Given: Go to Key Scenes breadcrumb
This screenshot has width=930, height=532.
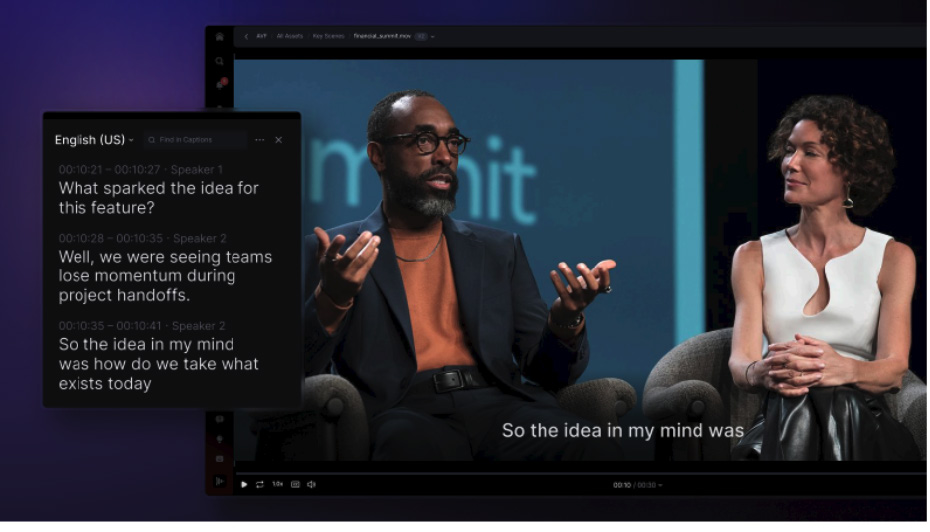Looking at the screenshot, I should pos(328,37).
